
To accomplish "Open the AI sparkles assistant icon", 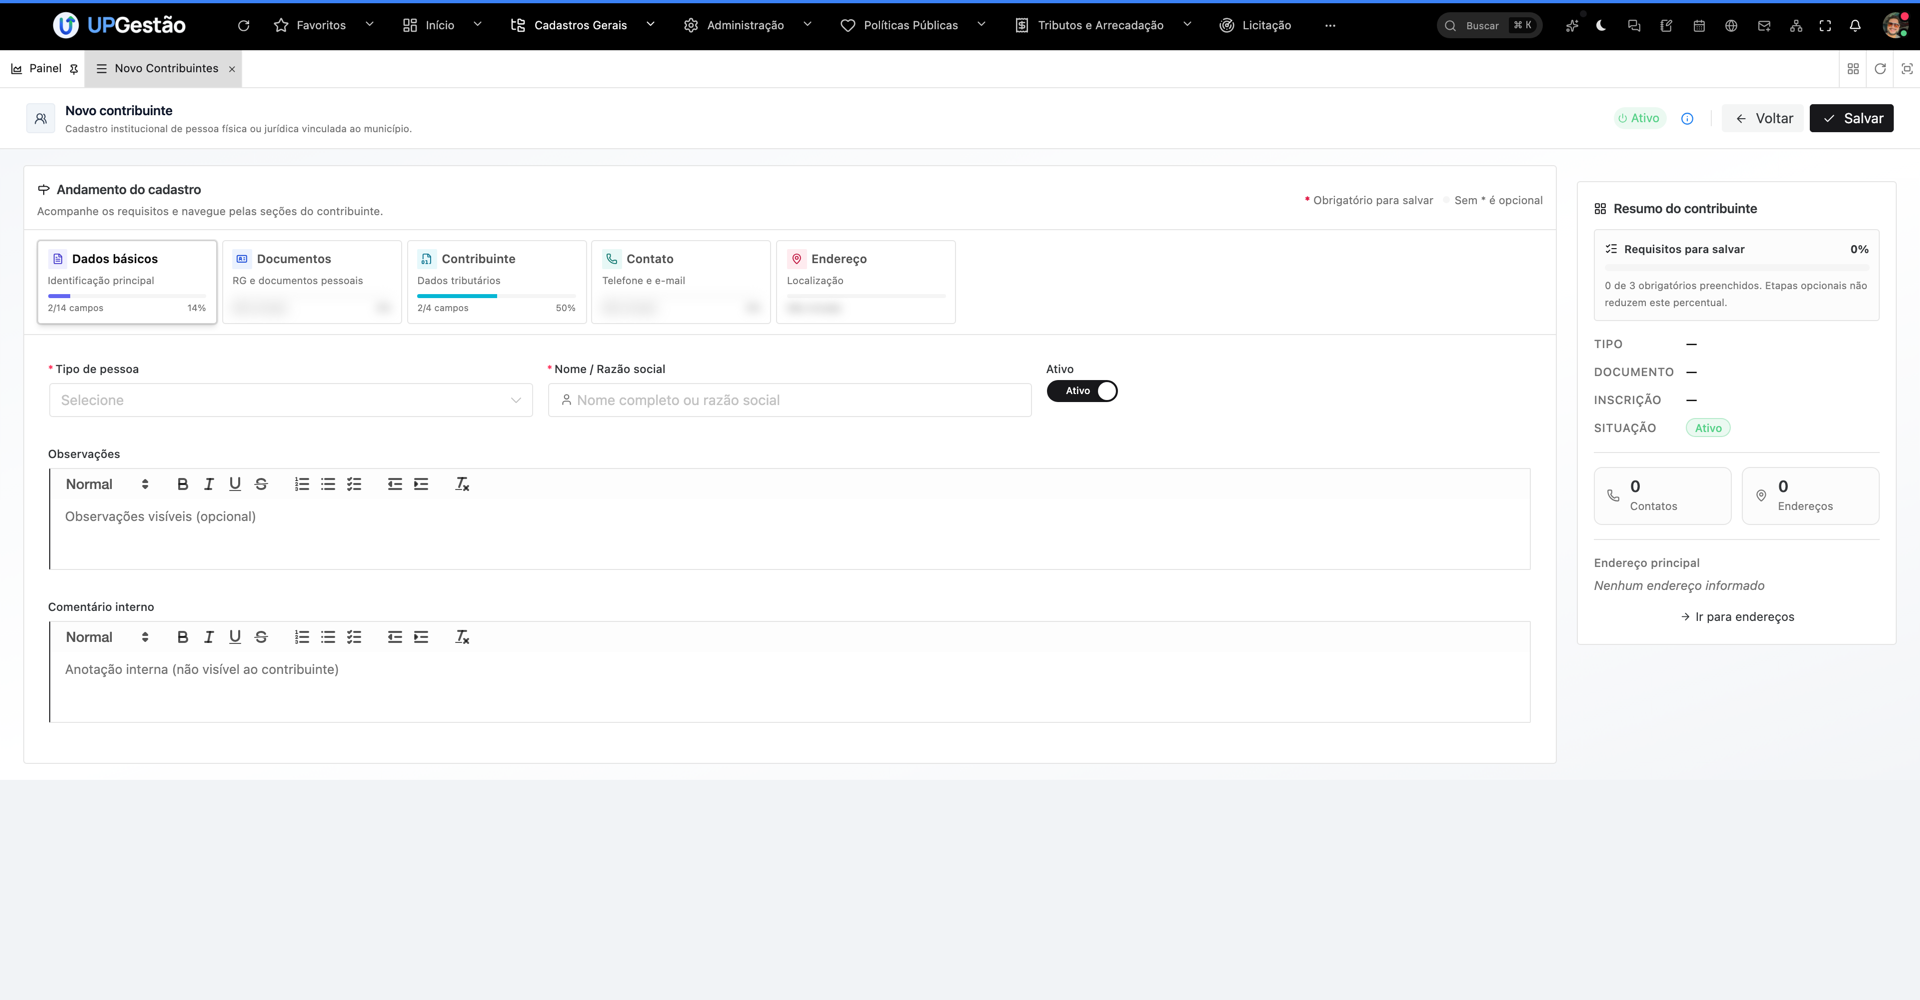I will click(x=1572, y=25).
